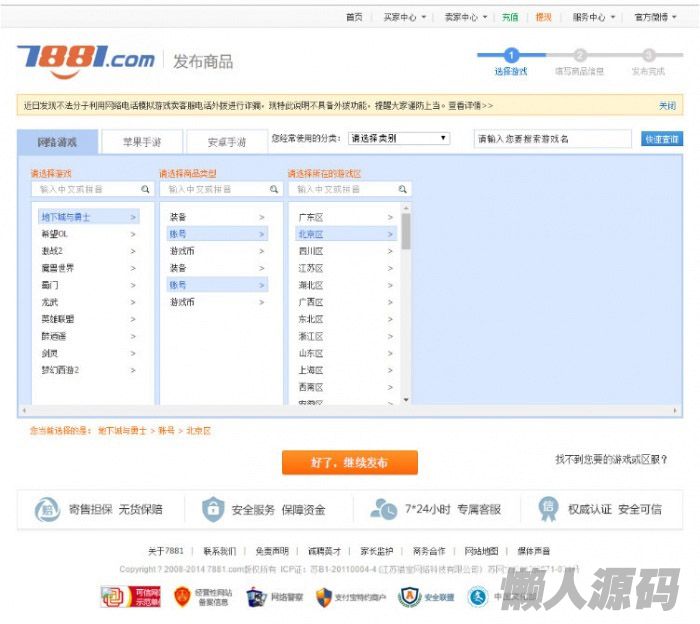Click the horizontal scrollbar left arrow
Viewport: 700px width, 624px height.
pos(24,410)
